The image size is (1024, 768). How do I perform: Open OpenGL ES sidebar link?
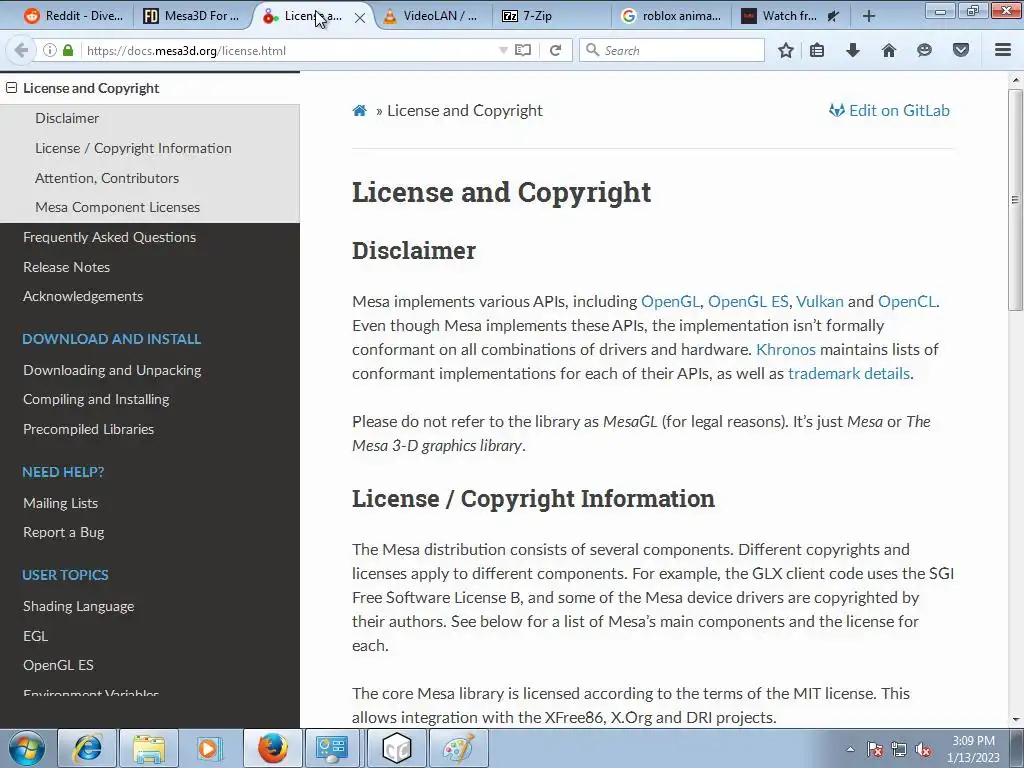(58, 665)
